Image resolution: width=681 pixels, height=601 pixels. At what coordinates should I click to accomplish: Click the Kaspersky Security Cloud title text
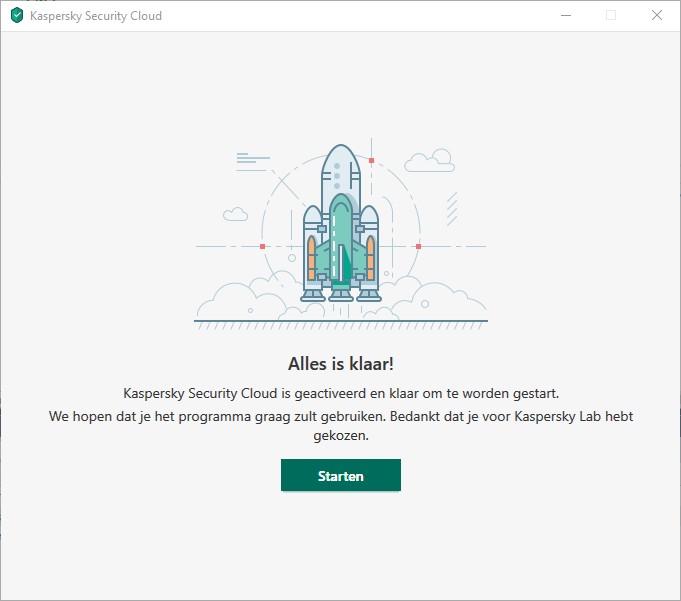(x=96, y=16)
